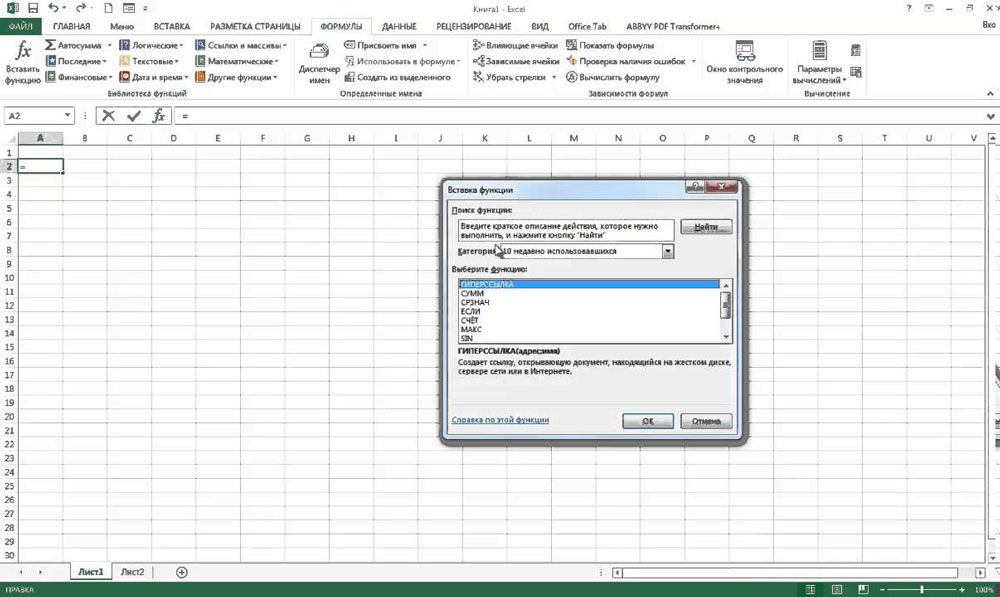
Task: Click Окно контрольного значения icon
Action: coord(744,52)
